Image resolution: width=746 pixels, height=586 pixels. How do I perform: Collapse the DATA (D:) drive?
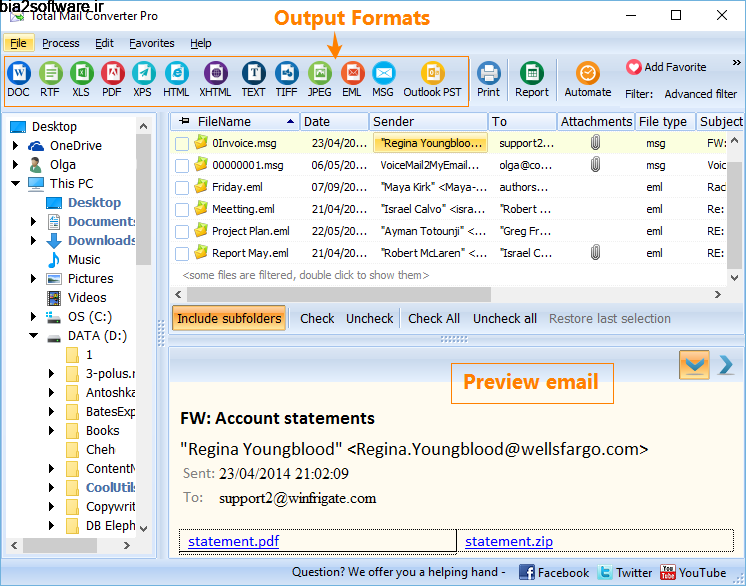point(33,335)
